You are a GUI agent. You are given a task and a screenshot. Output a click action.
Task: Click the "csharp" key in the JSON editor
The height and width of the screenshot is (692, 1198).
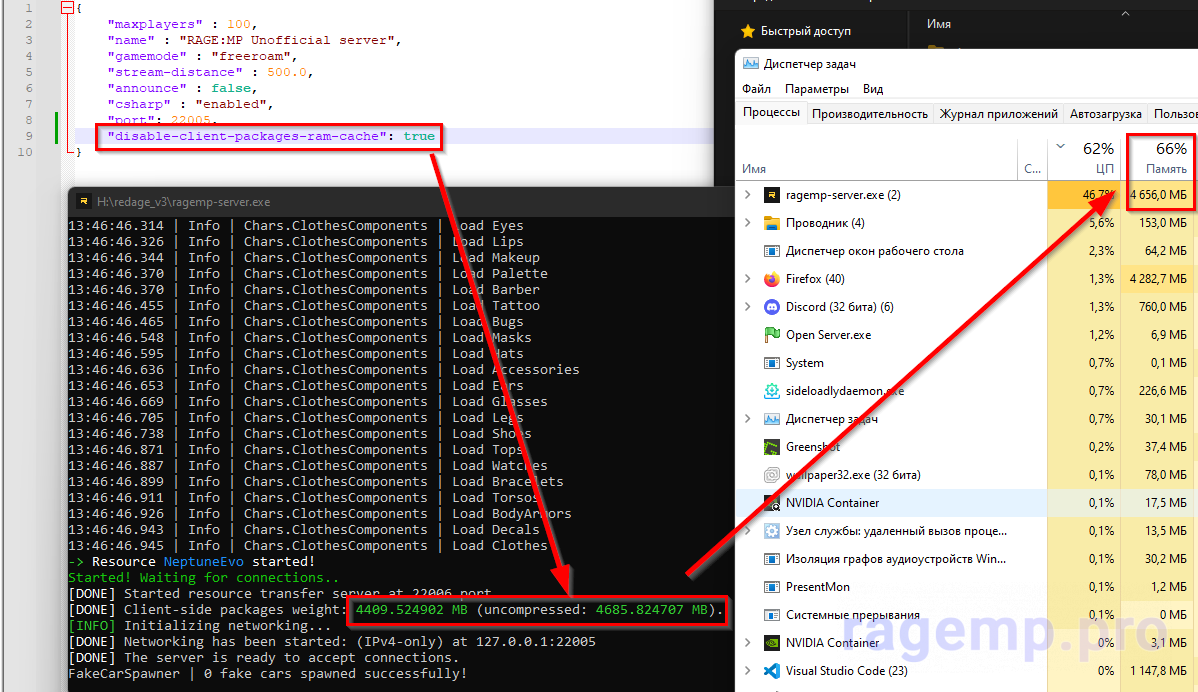(139, 105)
